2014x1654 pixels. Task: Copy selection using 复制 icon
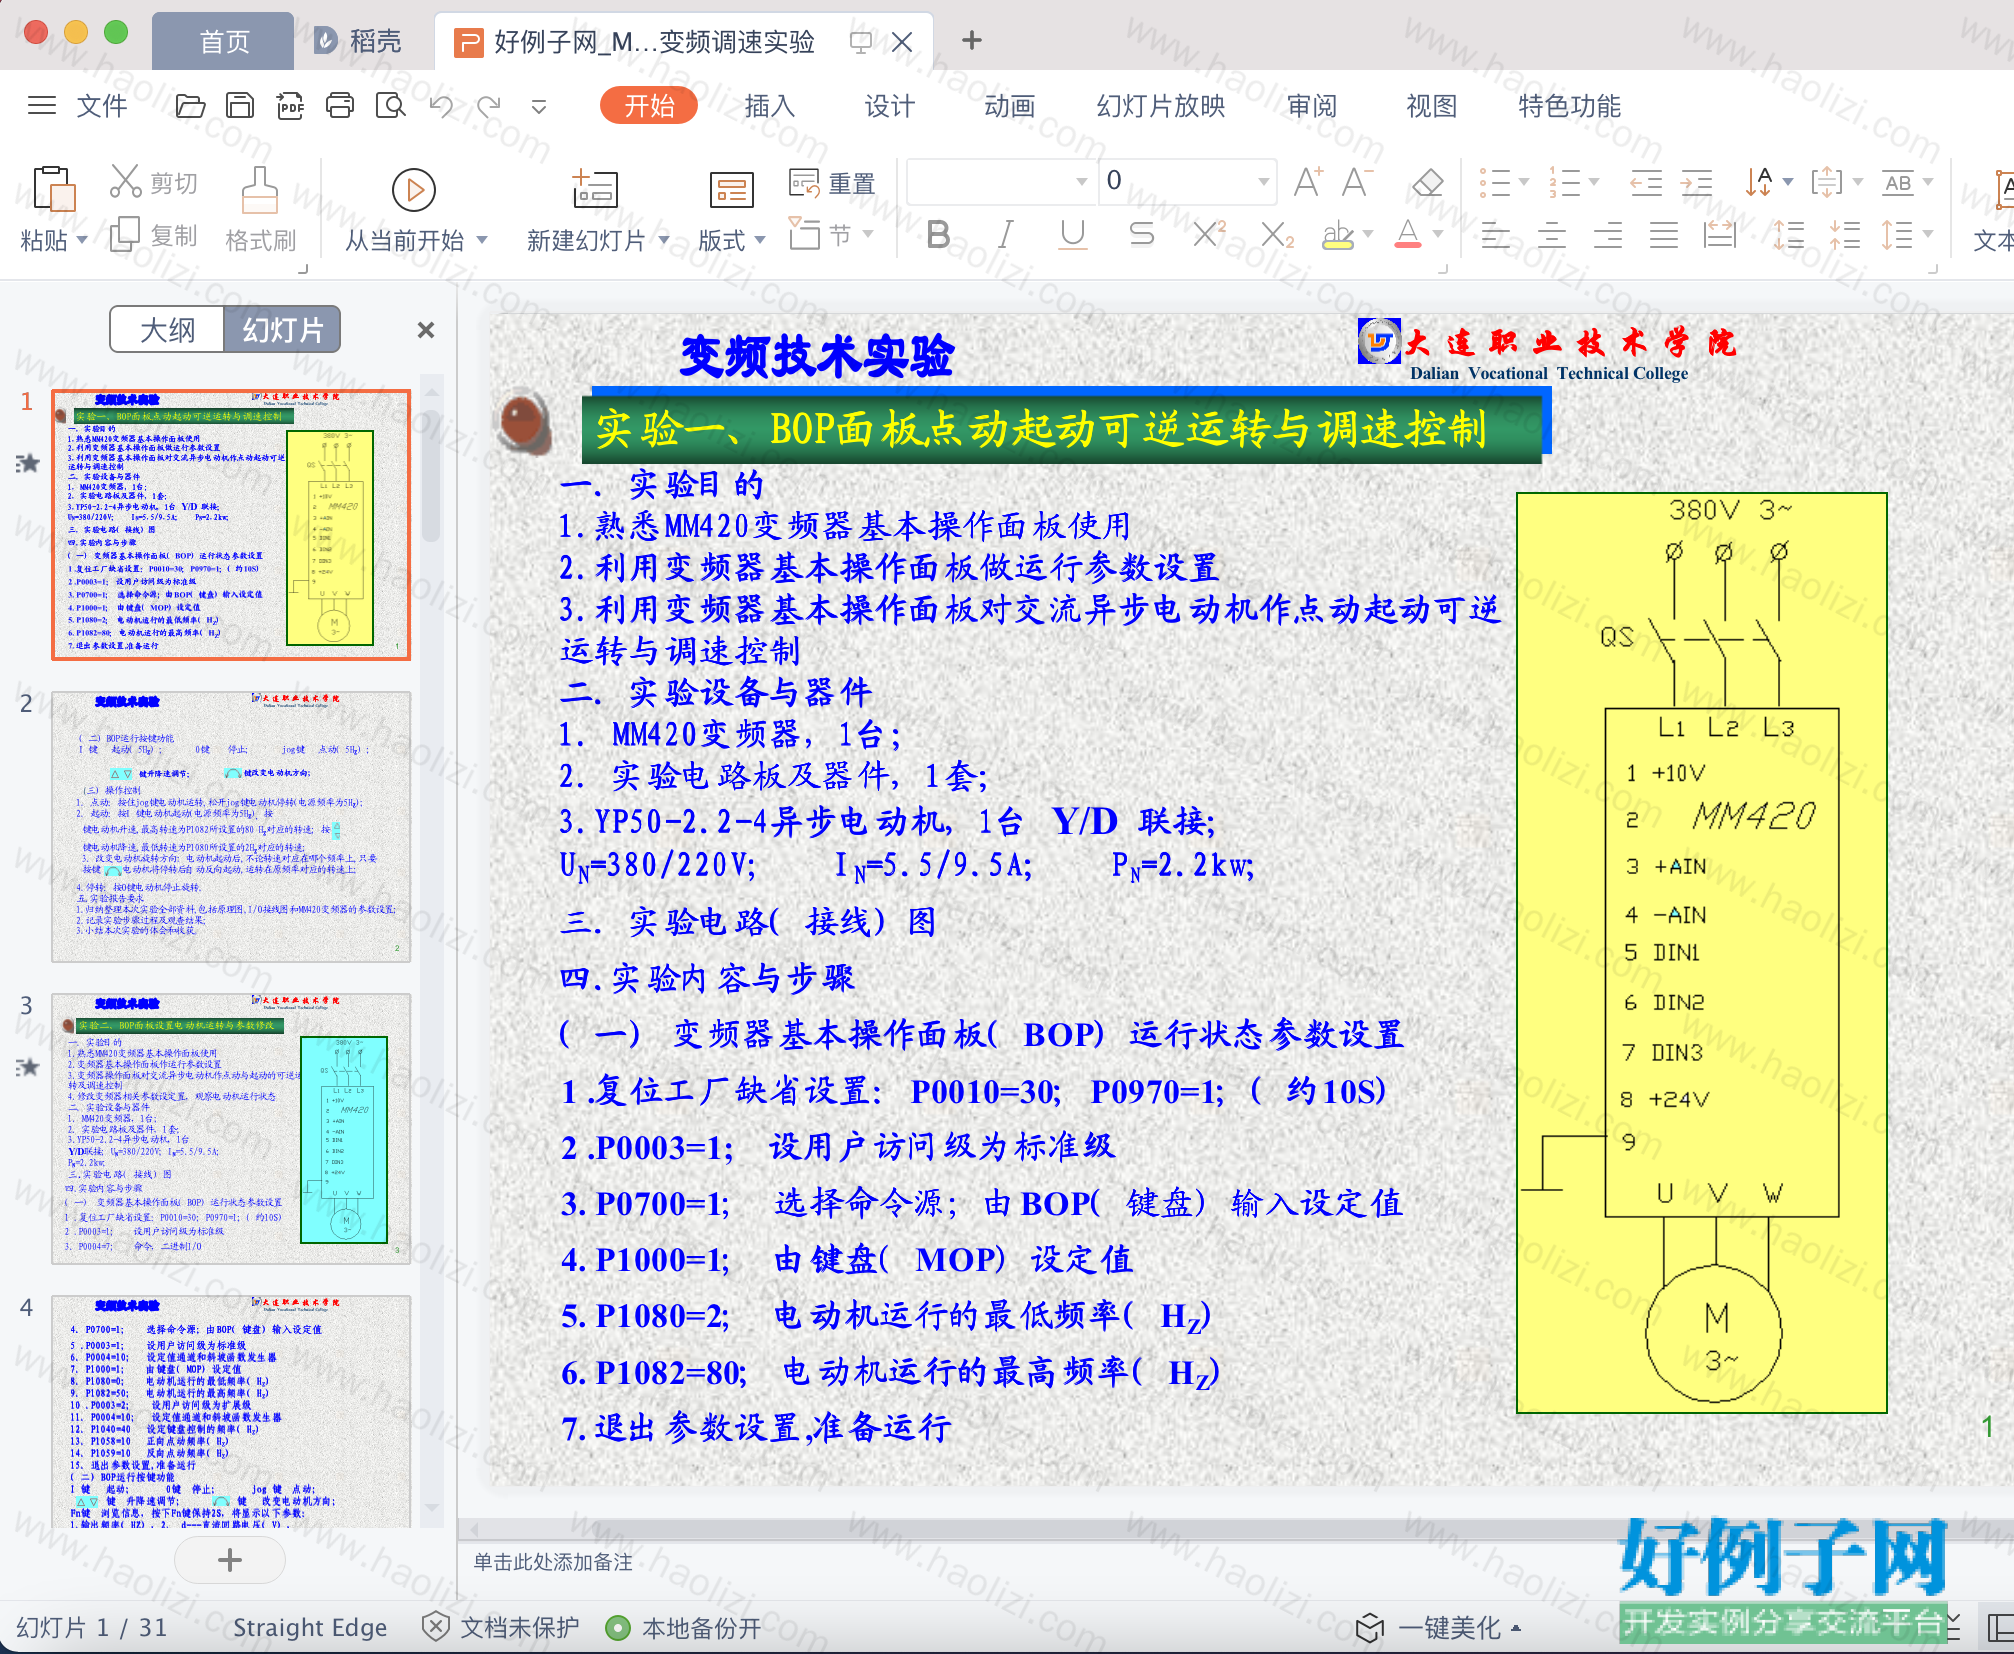[x=125, y=235]
